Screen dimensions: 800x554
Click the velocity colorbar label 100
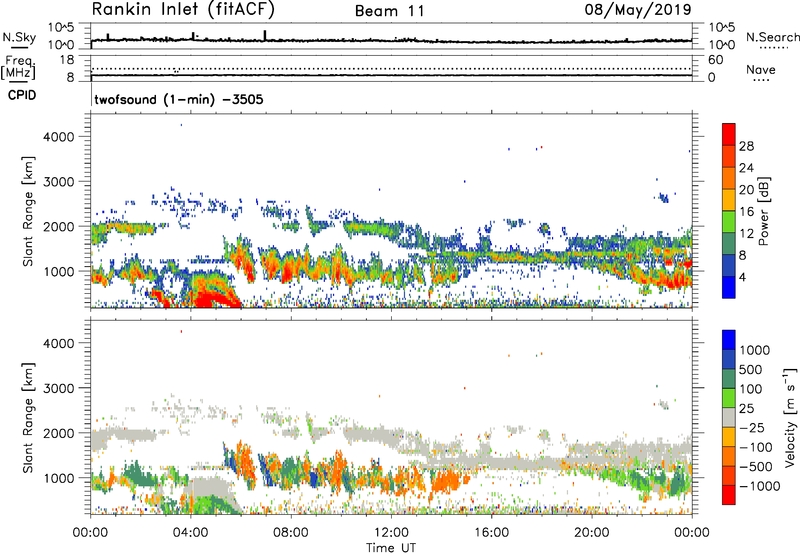(x=751, y=389)
